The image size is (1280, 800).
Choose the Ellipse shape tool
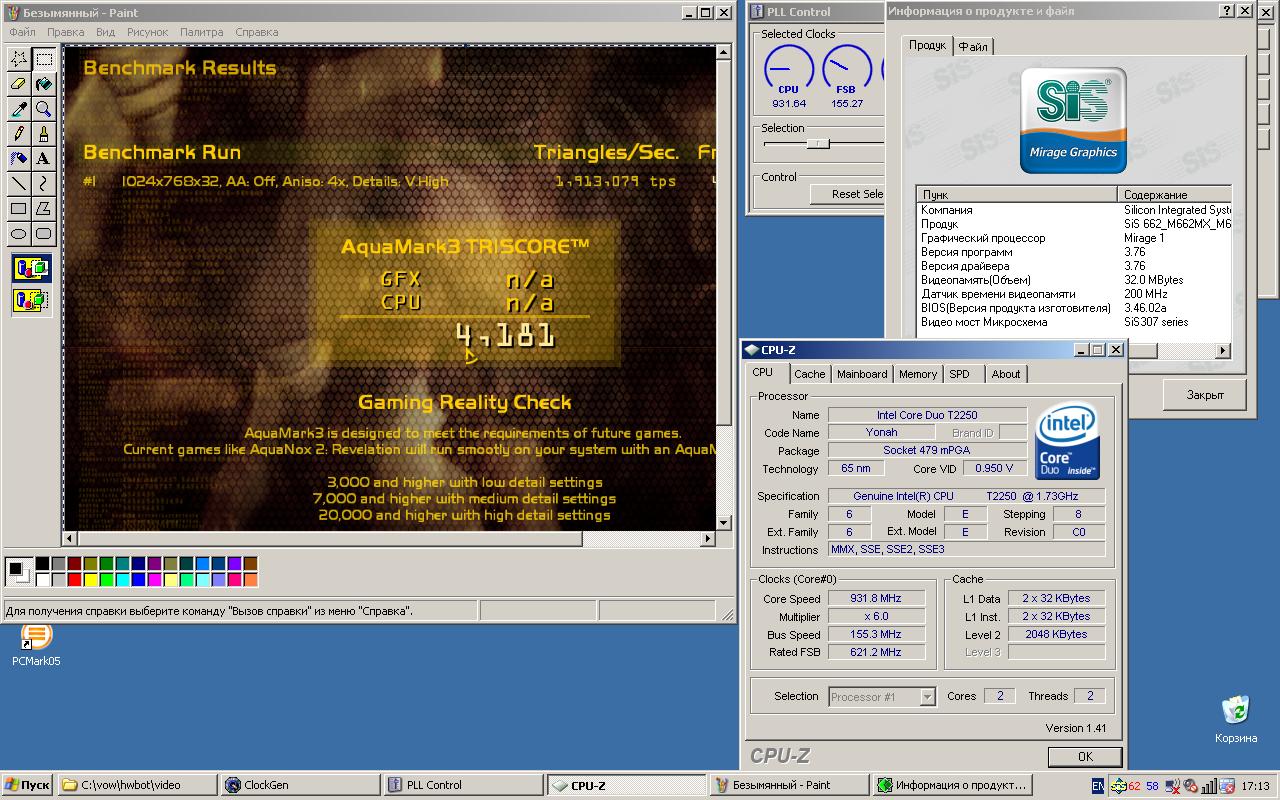18,234
